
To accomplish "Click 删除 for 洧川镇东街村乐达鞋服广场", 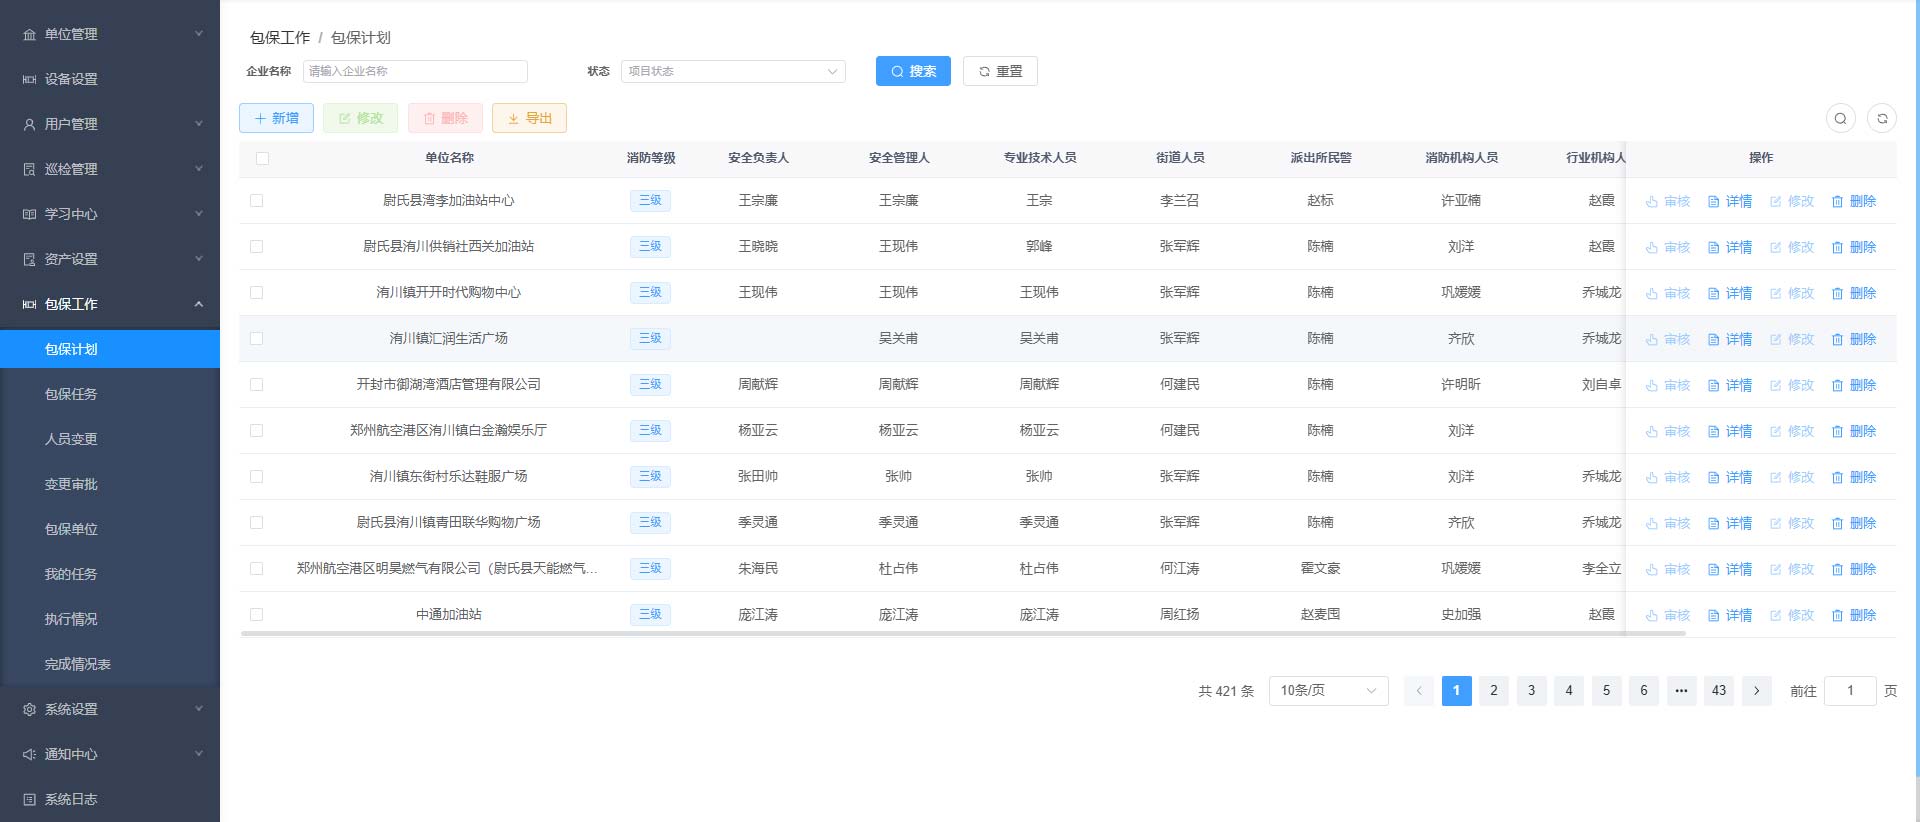I will click(x=1854, y=478).
